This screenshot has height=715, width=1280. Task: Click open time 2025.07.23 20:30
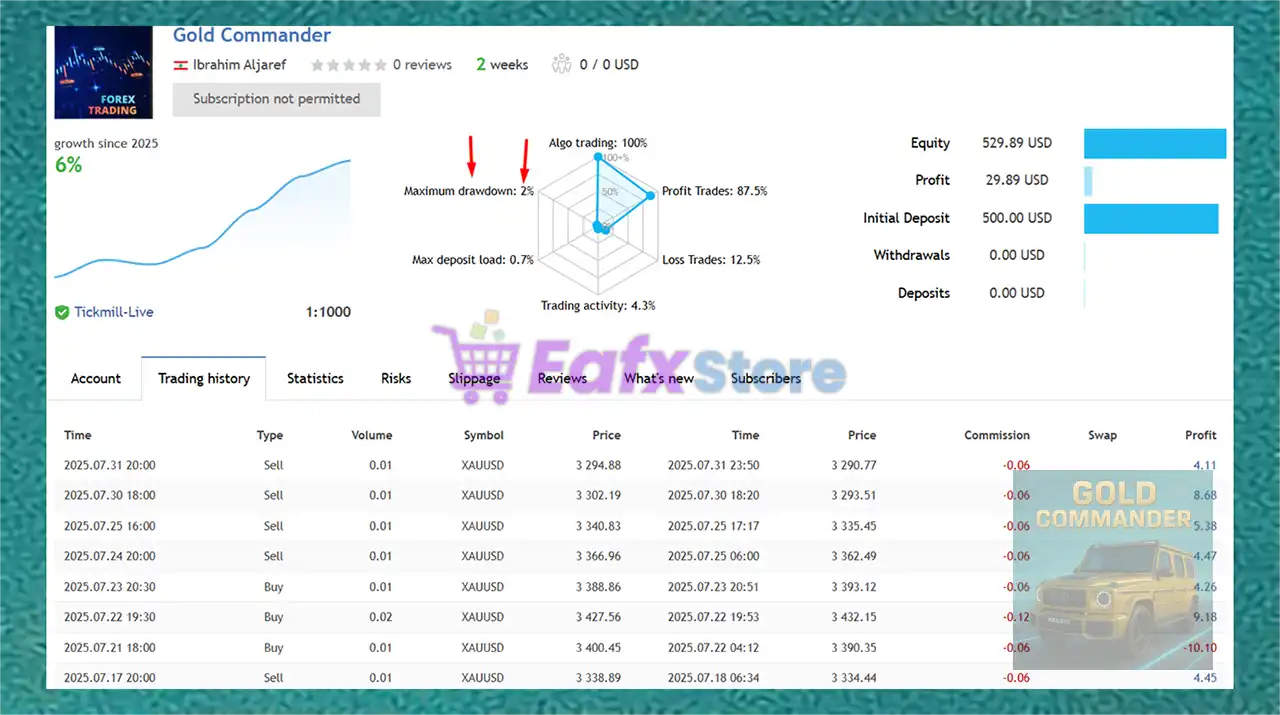coord(110,587)
